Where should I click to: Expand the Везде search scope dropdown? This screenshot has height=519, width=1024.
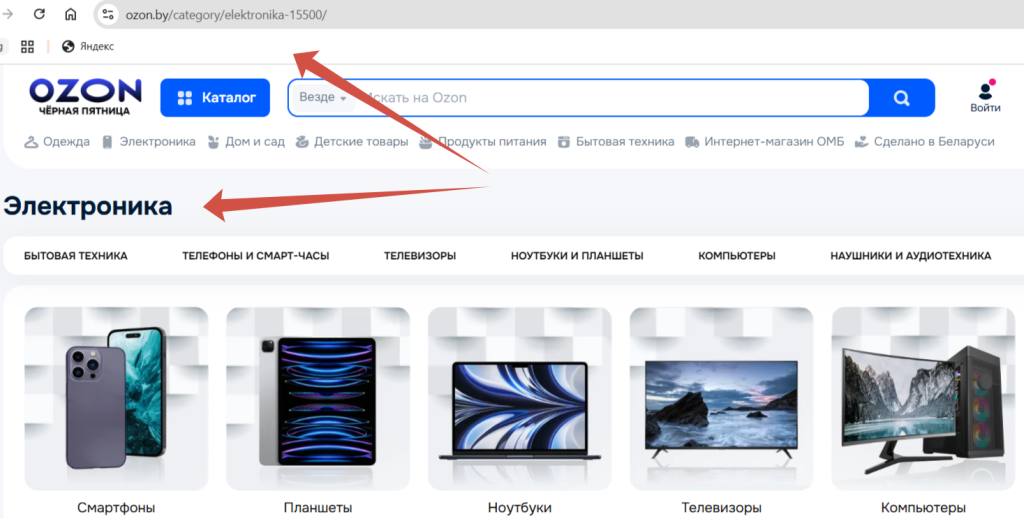click(322, 98)
